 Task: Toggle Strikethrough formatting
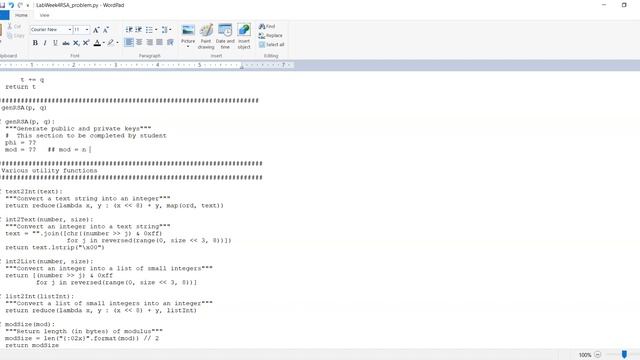(66, 43)
